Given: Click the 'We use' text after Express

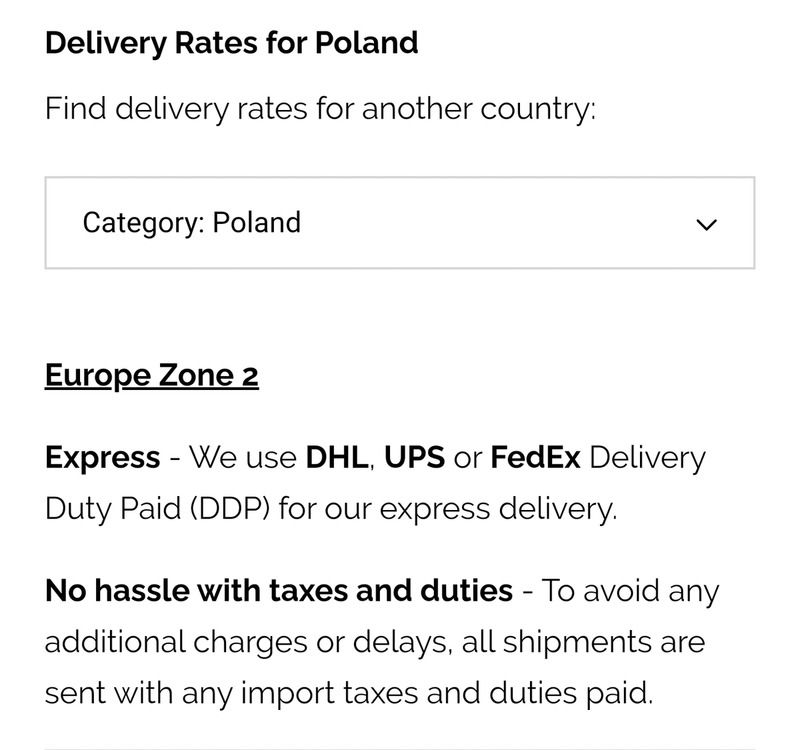Looking at the screenshot, I should click(x=242, y=458).
